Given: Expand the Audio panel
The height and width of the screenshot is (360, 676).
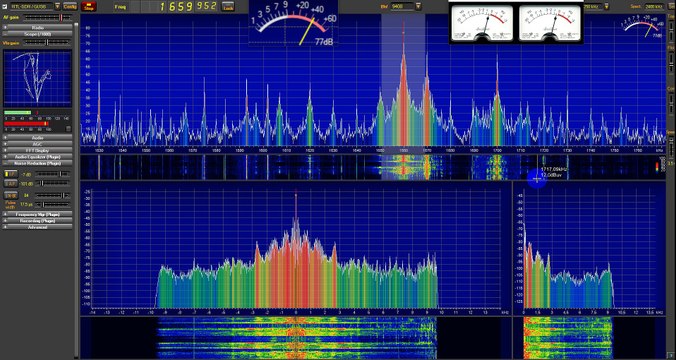Looking at the screenshot, I should (38, 138).
